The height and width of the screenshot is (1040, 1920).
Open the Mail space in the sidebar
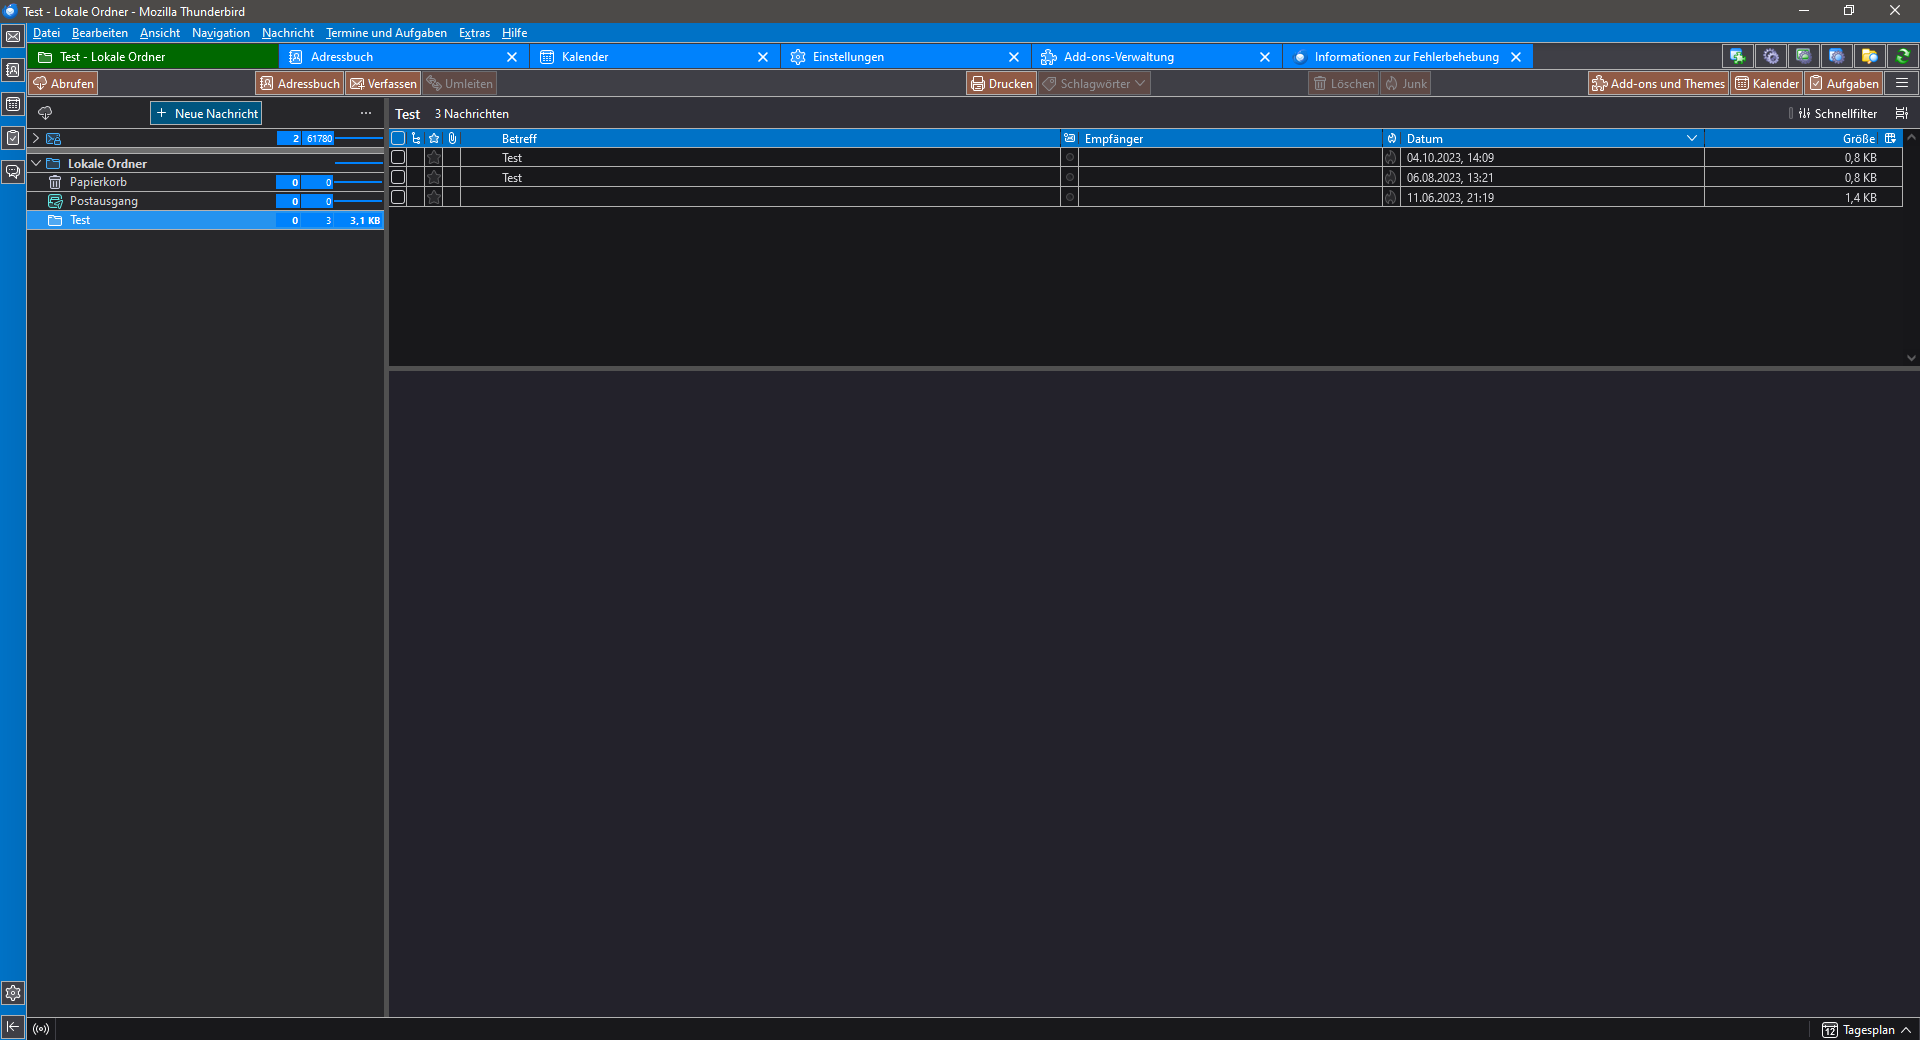13,37
